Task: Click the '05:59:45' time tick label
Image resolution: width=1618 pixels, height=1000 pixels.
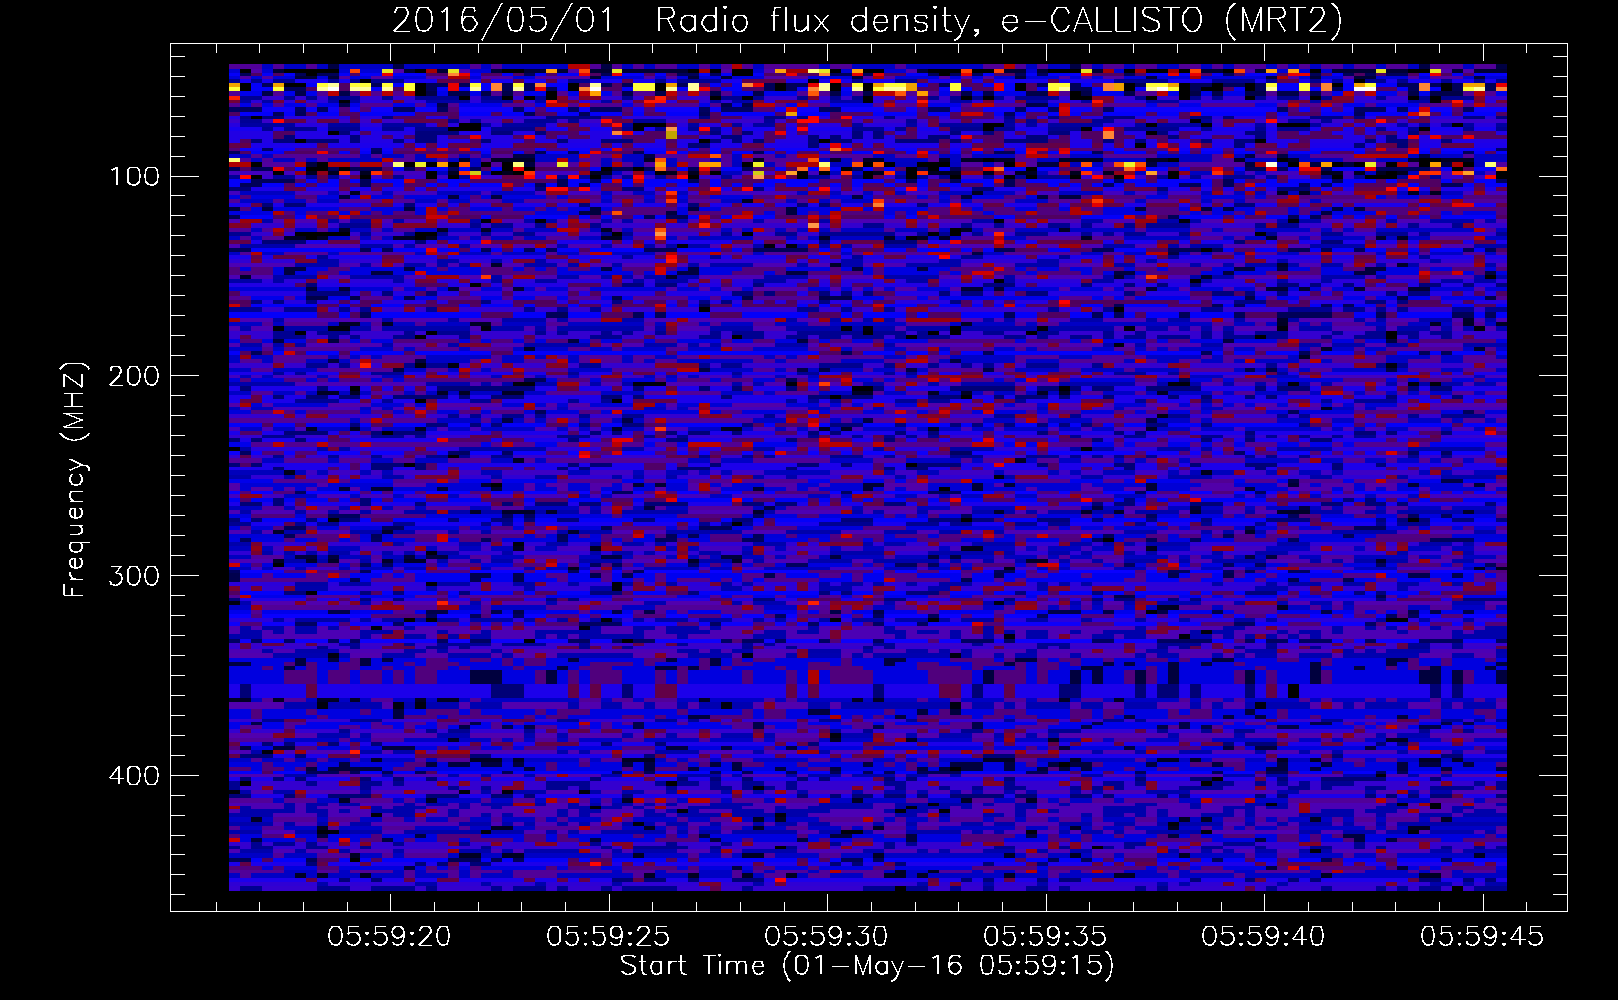Action: click(x=1482, y=937)
